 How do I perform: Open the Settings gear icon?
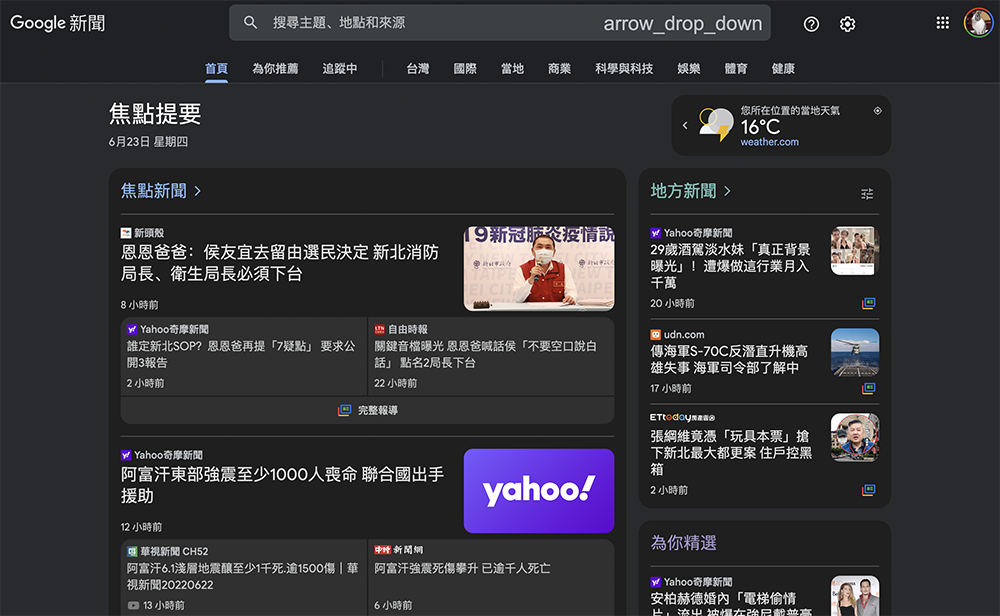847,24
